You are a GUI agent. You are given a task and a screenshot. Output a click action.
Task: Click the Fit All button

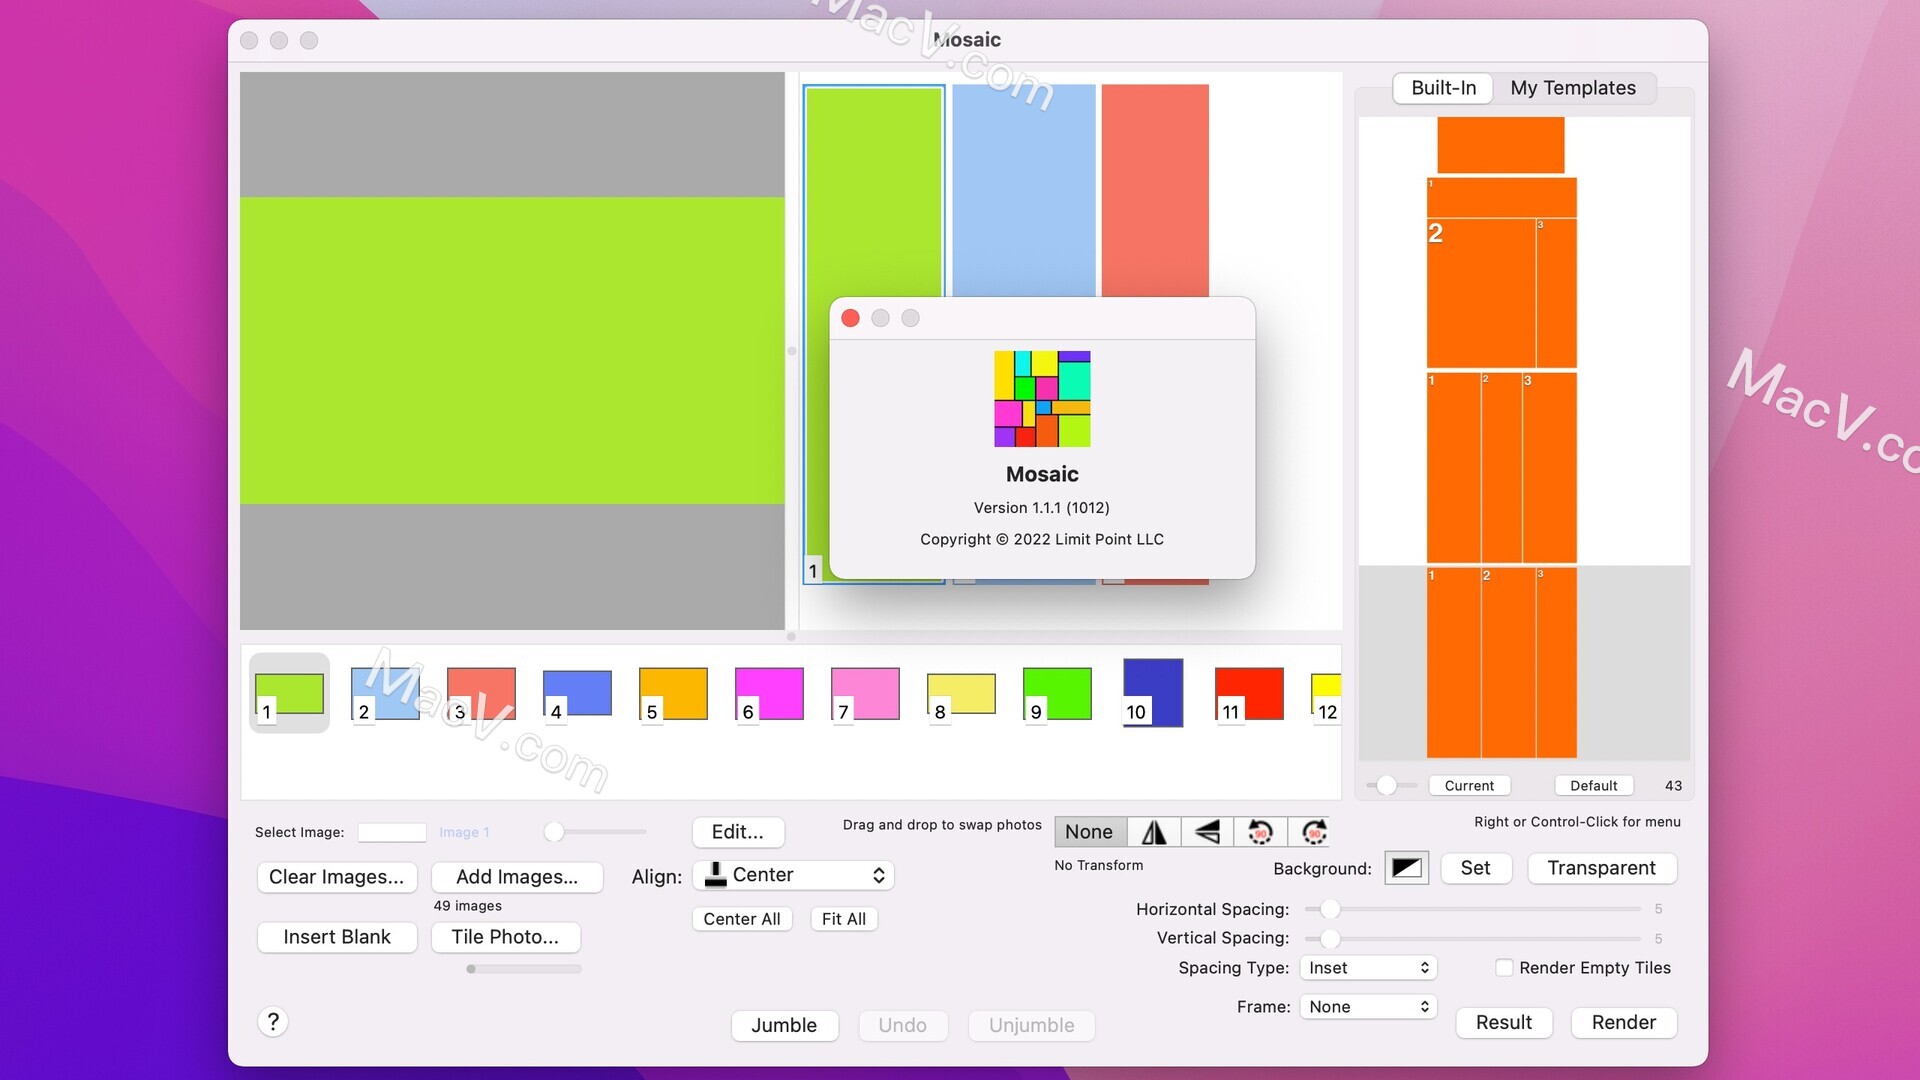[841, 919]
